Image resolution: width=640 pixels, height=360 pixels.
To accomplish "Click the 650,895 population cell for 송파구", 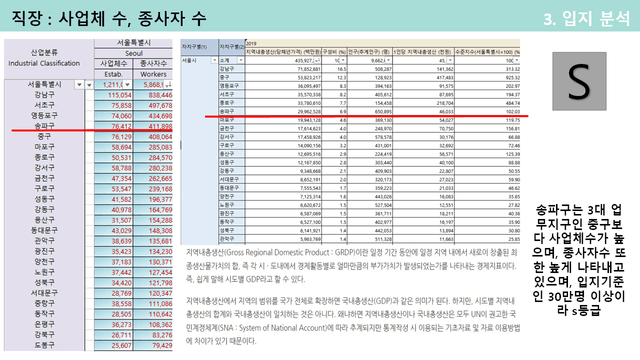I will point(370,111).
